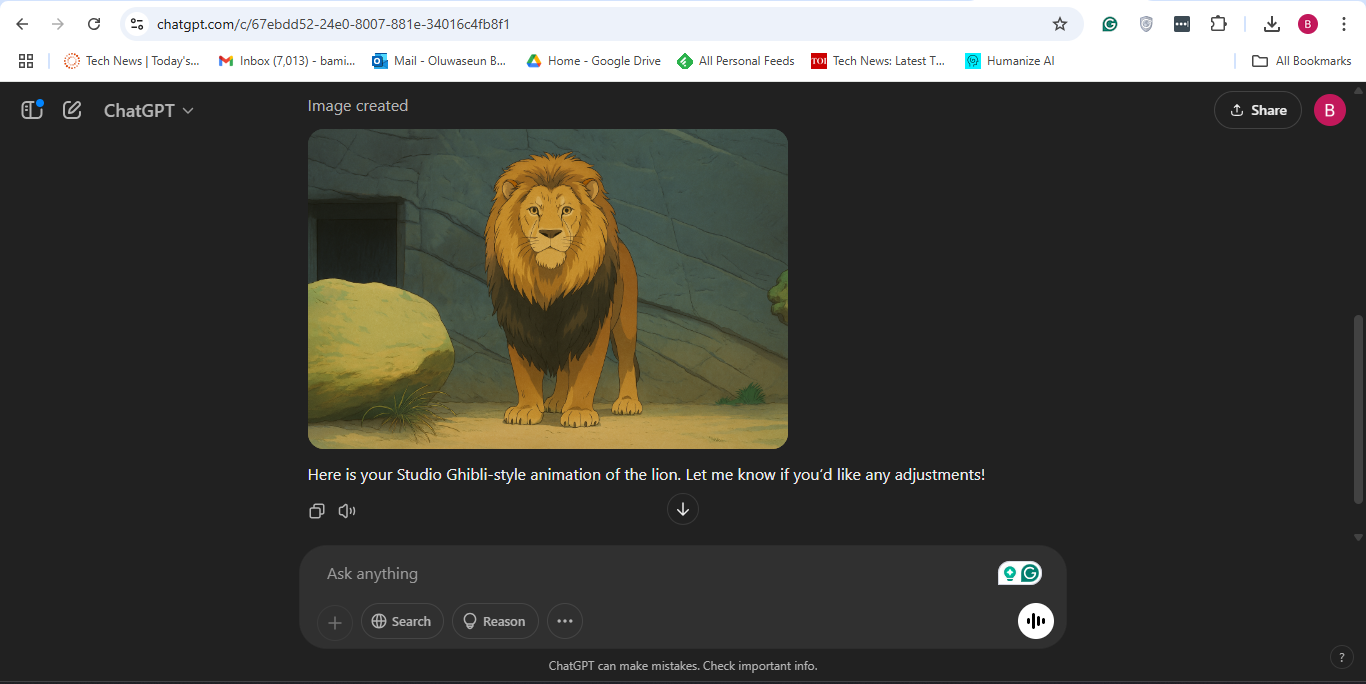This screenshot has width=1366, height=684.
Task: Open the Extensions puzzle icon
Action: pos(1218,24)
